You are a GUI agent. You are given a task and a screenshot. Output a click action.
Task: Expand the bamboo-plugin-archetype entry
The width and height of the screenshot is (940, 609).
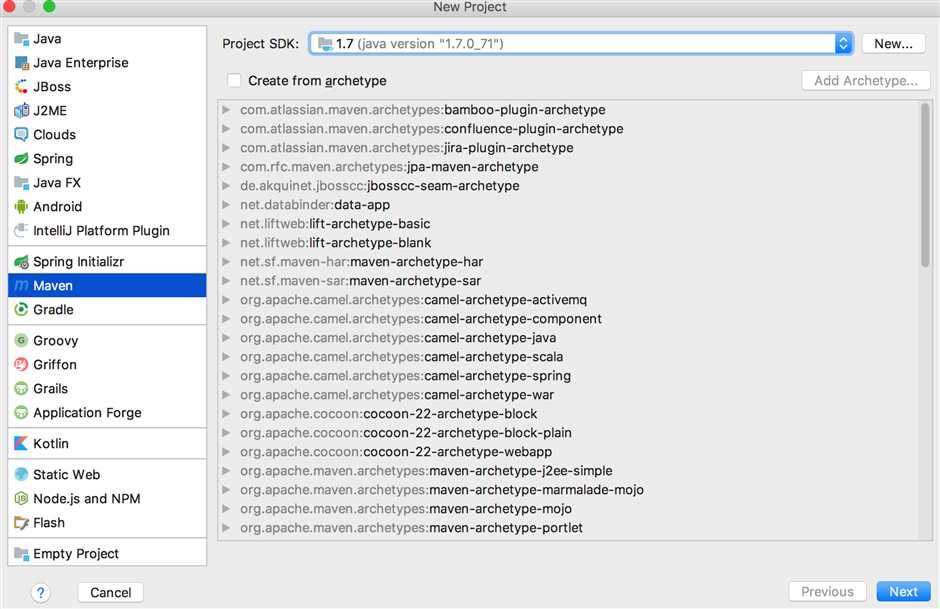pyautogui.click(x=226, y=110)
